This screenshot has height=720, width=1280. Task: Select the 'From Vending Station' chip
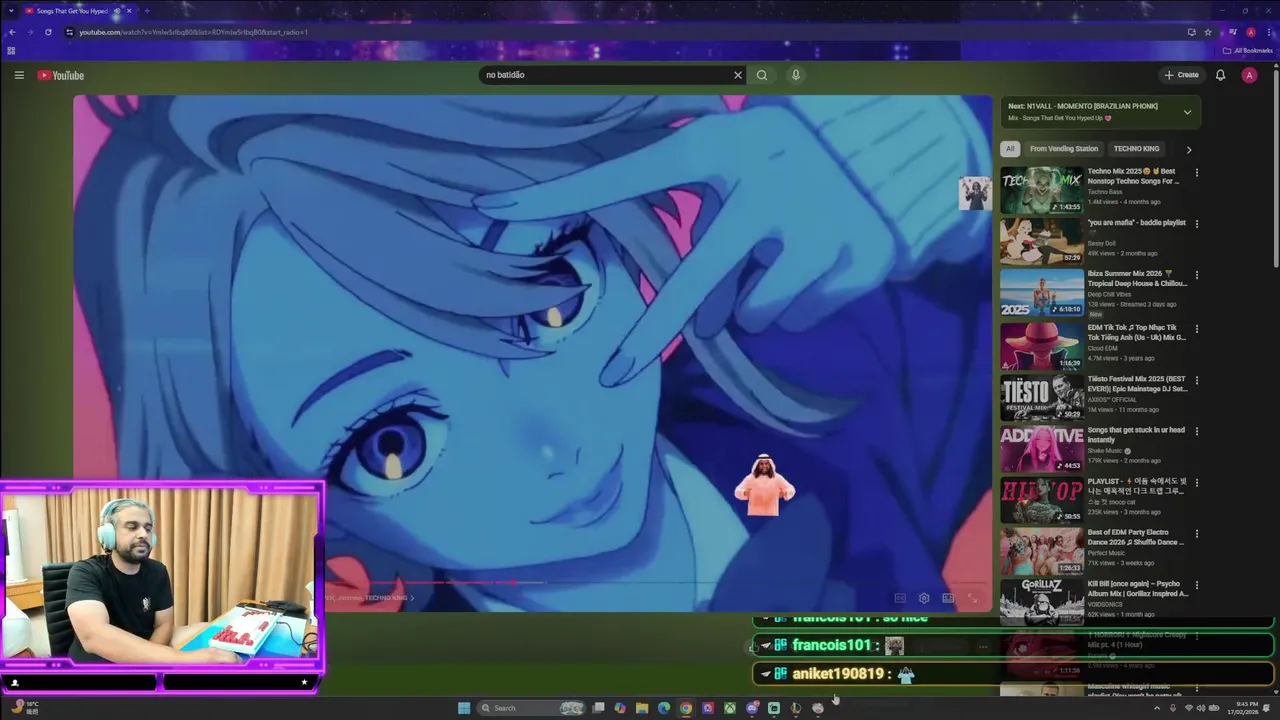point(1064,149)
